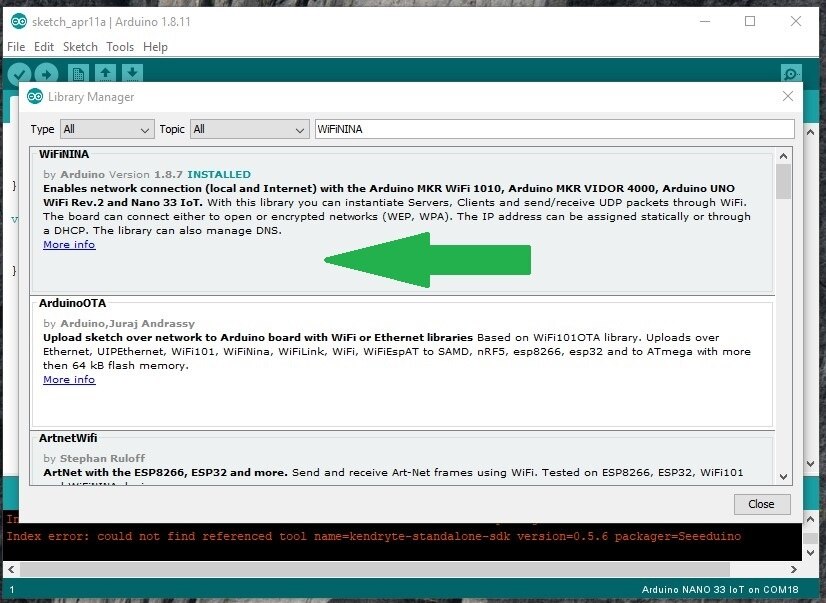
Task: Click the console horizontal scrollbar right arrow
Action: click(x=794, y=569)
